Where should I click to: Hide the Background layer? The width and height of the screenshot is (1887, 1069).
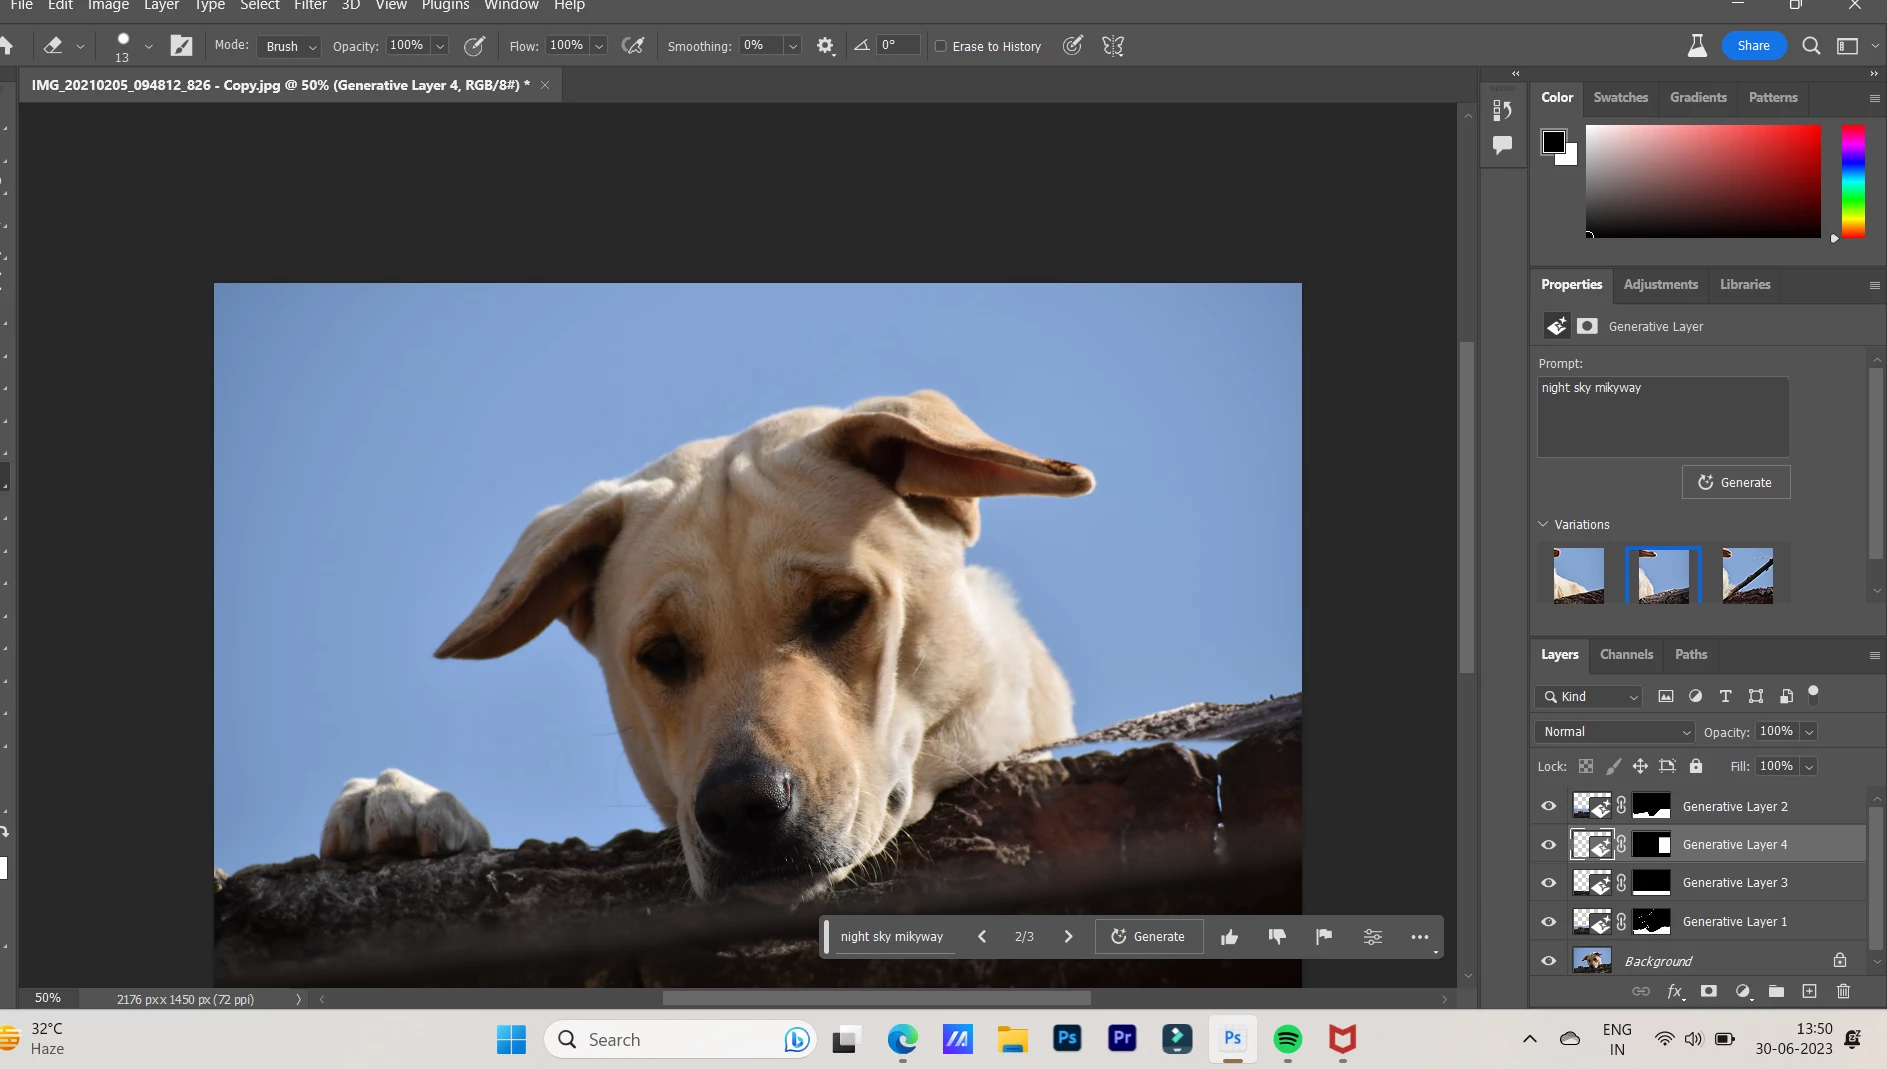click(1549, 961)
